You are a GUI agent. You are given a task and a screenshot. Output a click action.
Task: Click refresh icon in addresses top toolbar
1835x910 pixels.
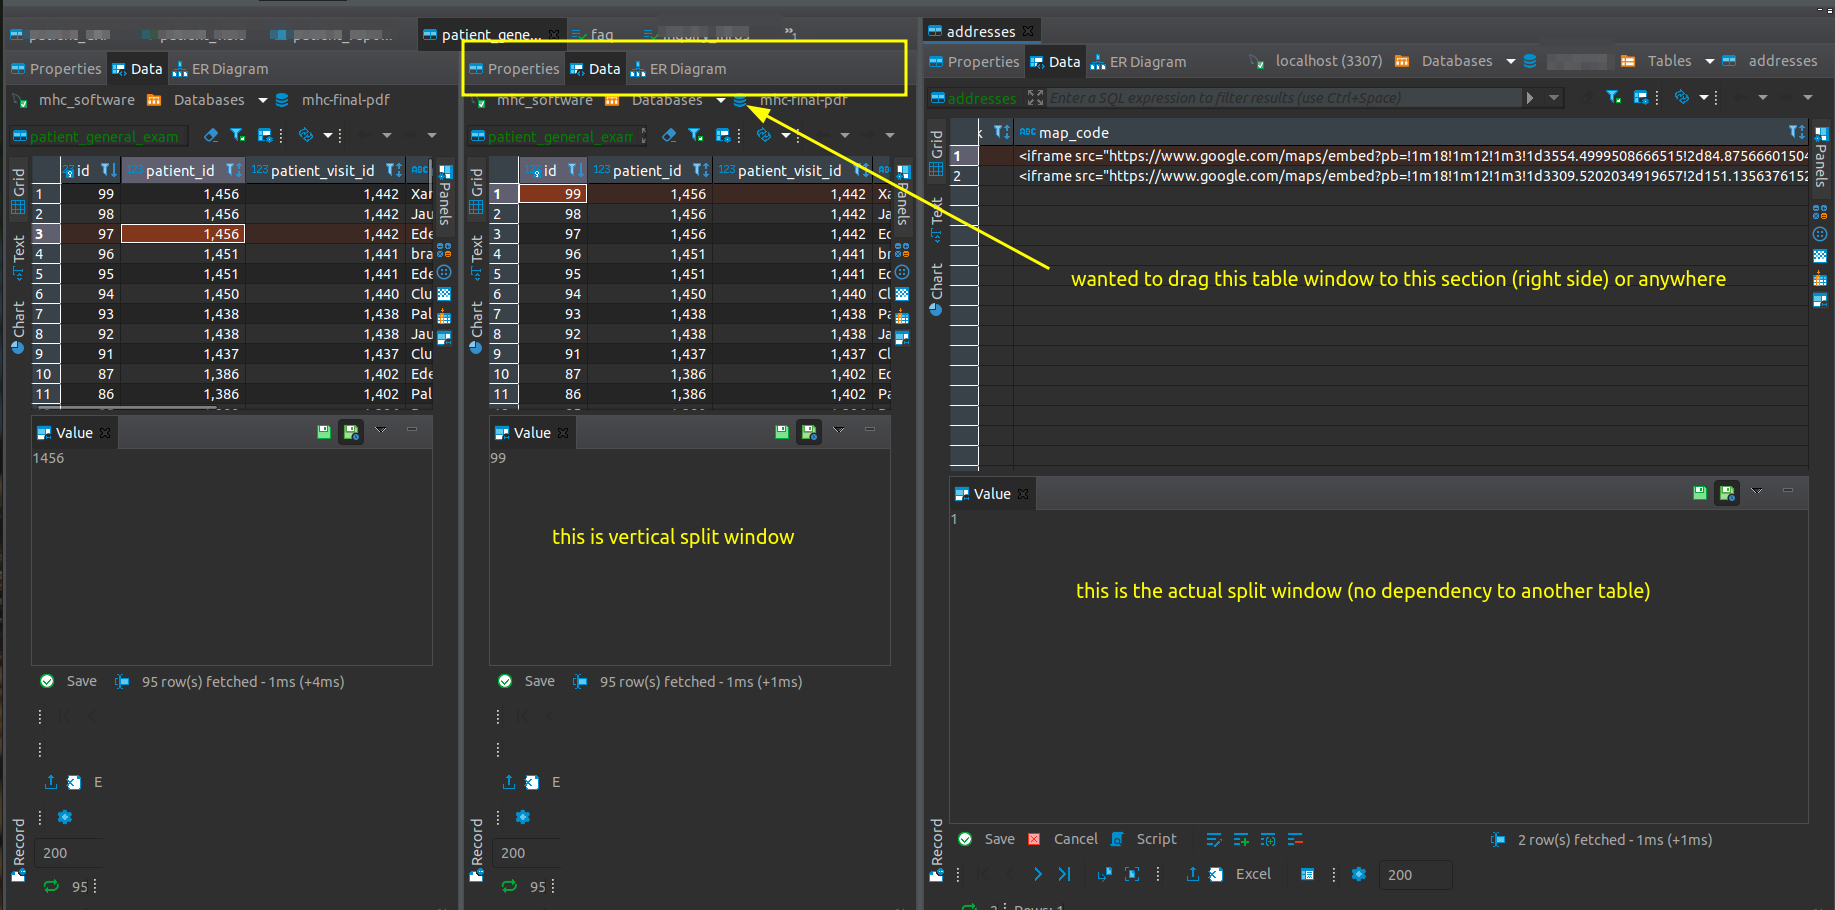click(1682, 97)
